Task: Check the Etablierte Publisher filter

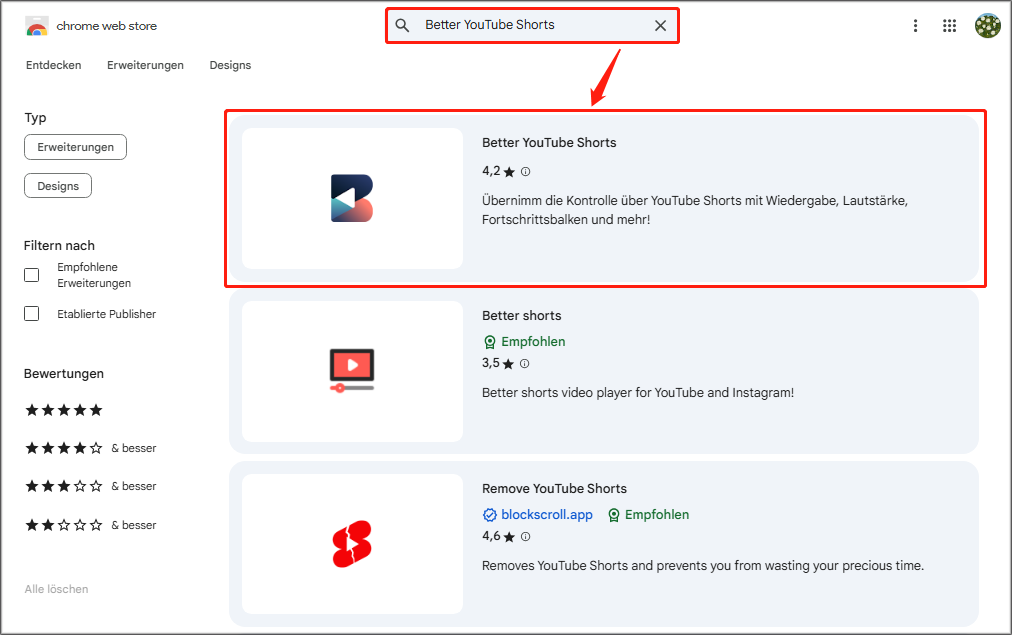Action: click(x=31, y=313)
